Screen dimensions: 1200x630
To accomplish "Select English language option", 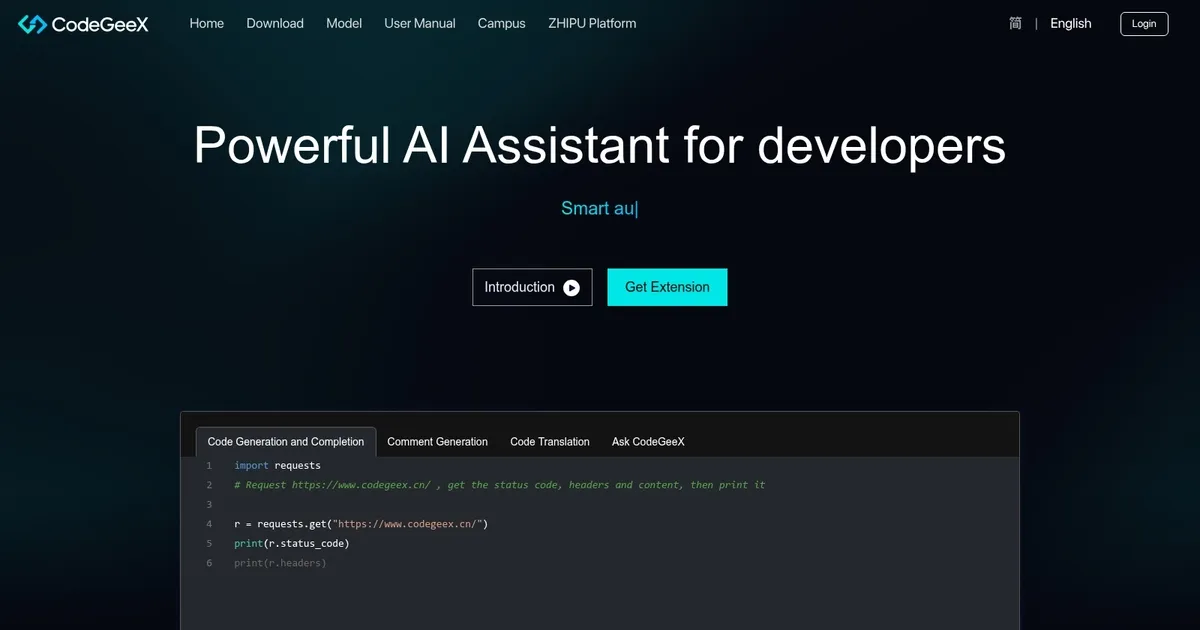I will 1070,23.
